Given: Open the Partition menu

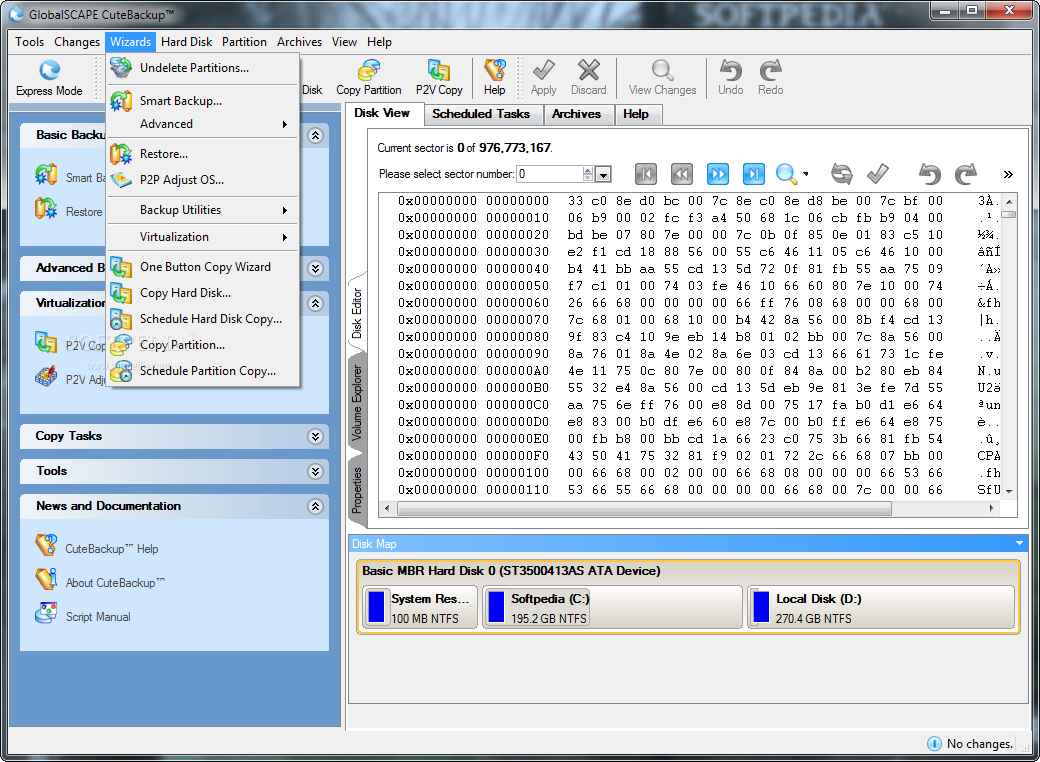Looking at the screenshot, I should 244,42.
